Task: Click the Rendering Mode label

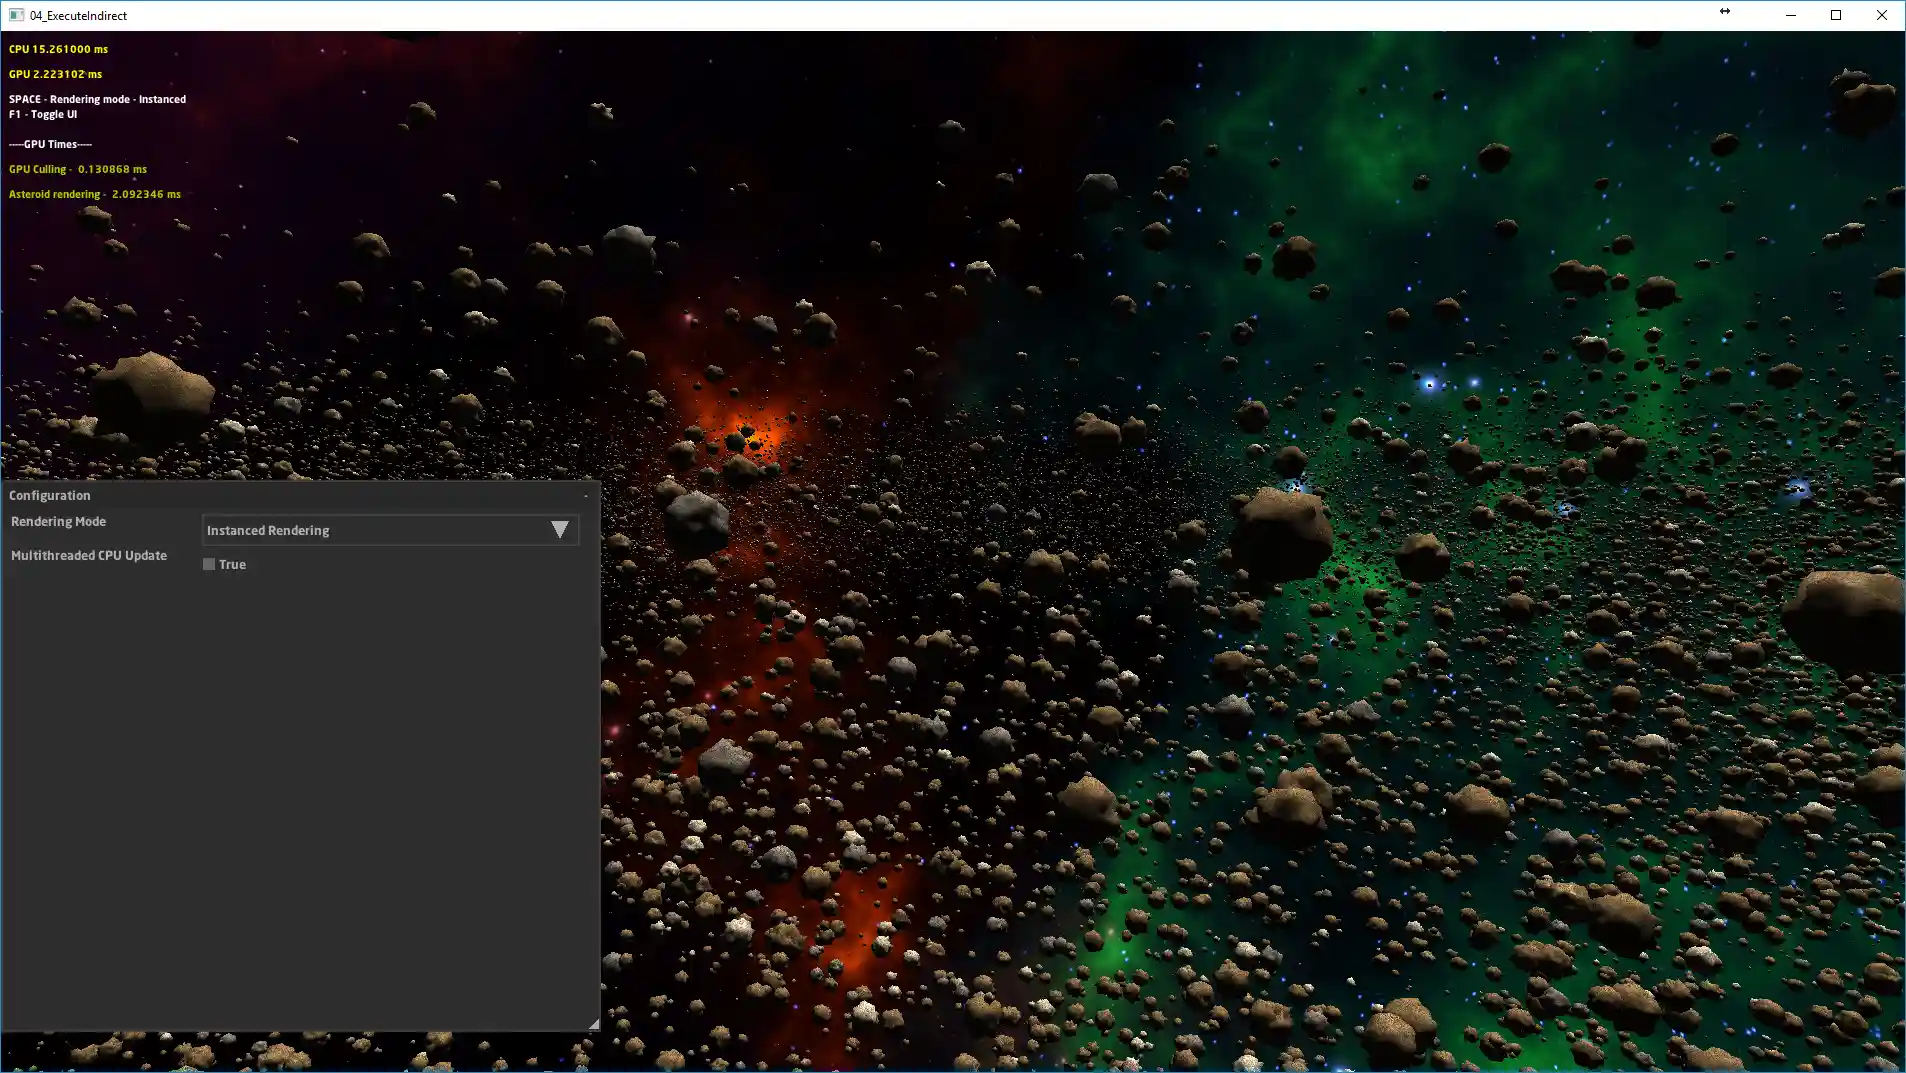Action: (x=58, y=521)
